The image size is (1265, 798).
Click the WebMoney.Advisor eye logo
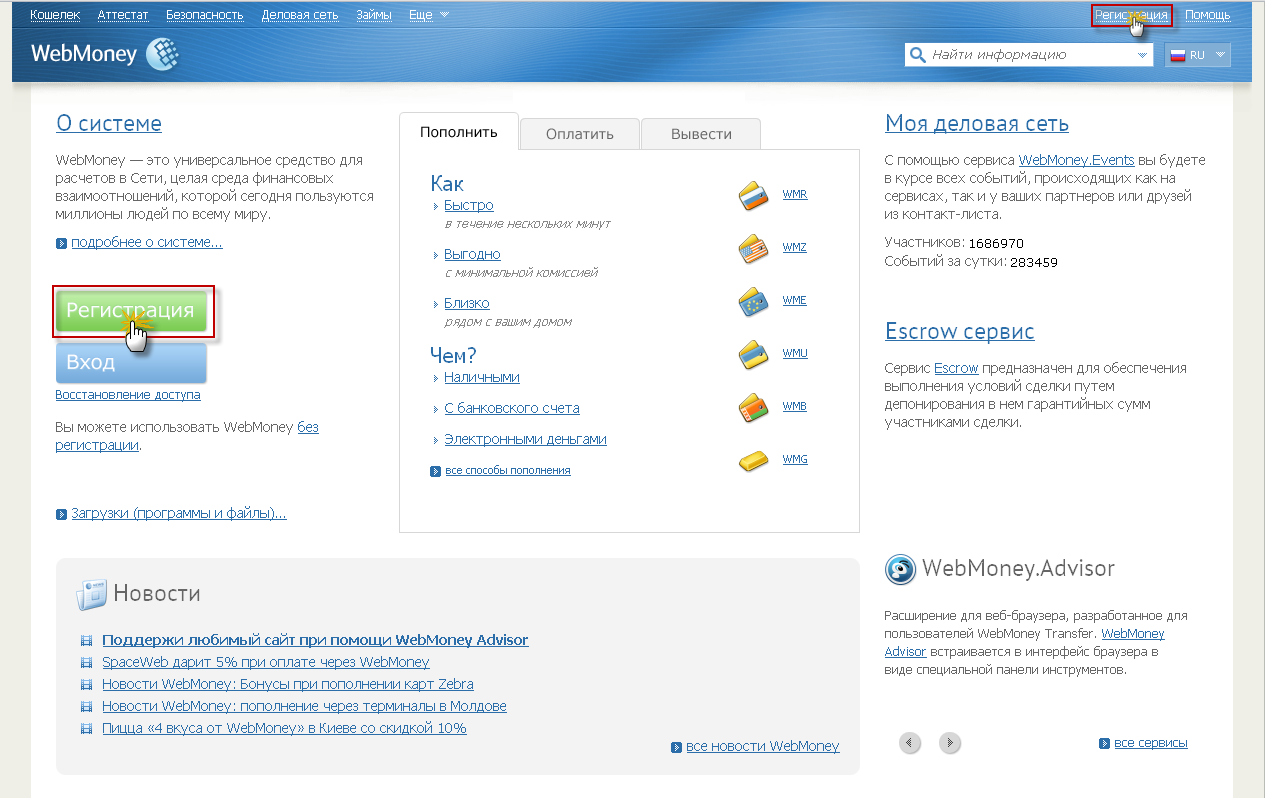900,569
